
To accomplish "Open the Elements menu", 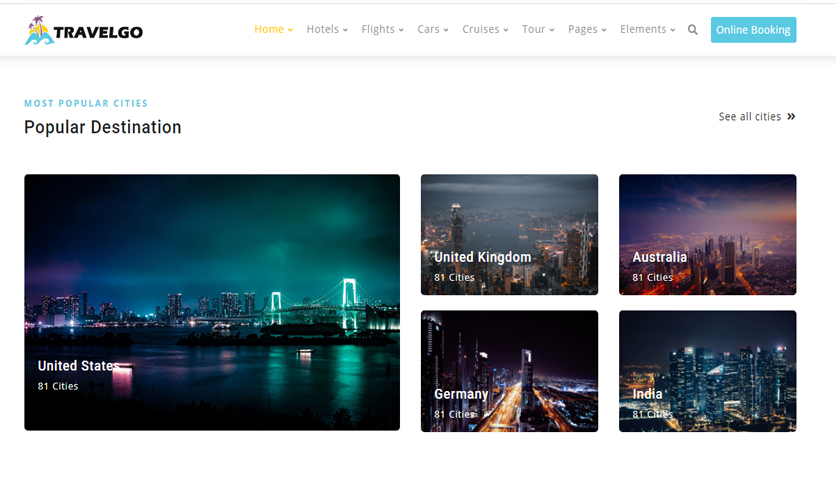I will 647,29.
